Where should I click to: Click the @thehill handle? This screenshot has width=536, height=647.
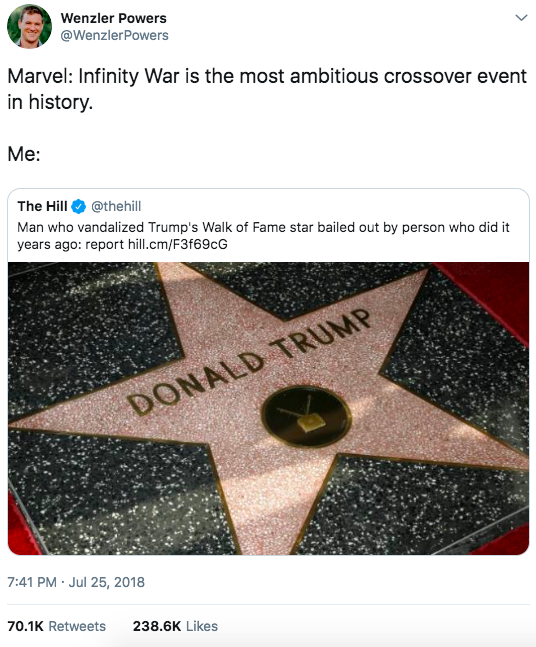[116, 206]
